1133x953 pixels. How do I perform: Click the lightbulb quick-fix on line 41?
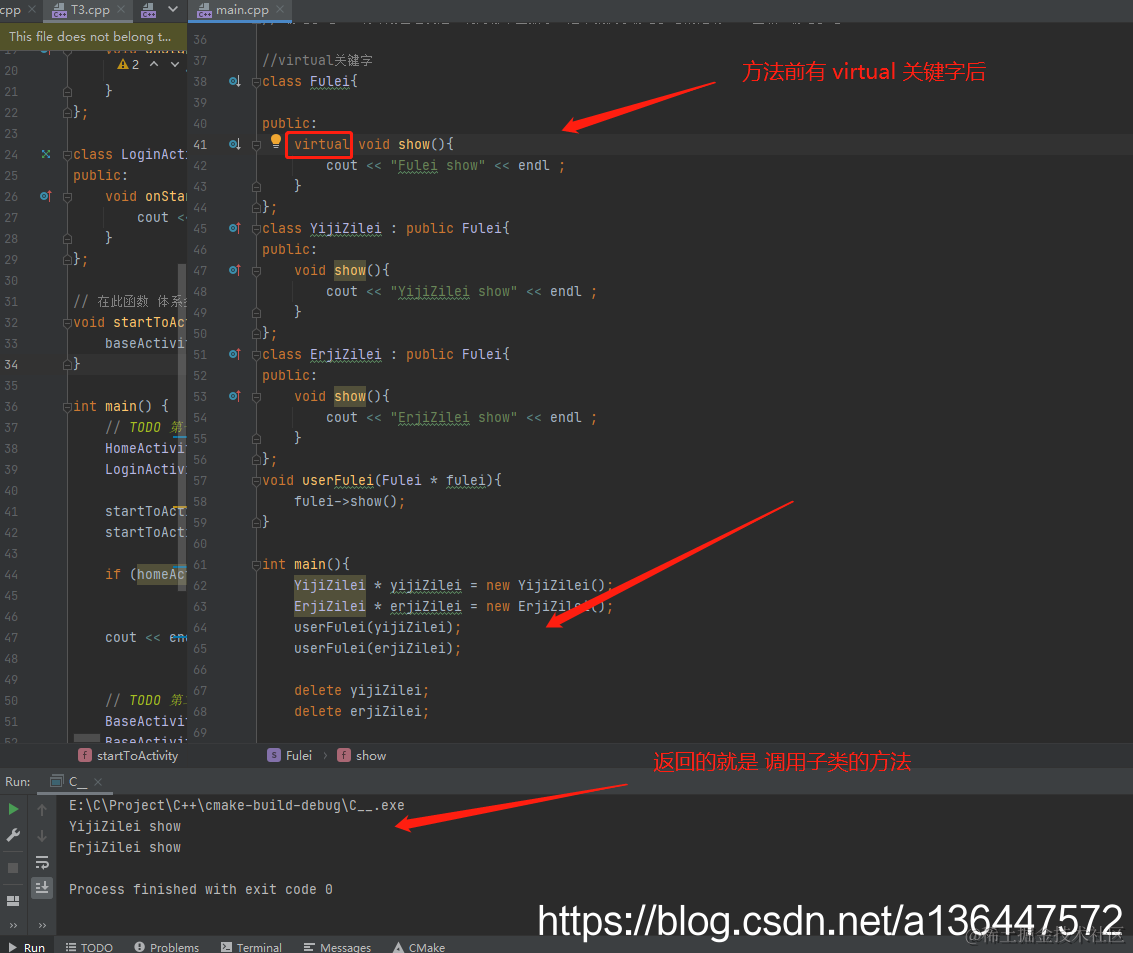275,142
